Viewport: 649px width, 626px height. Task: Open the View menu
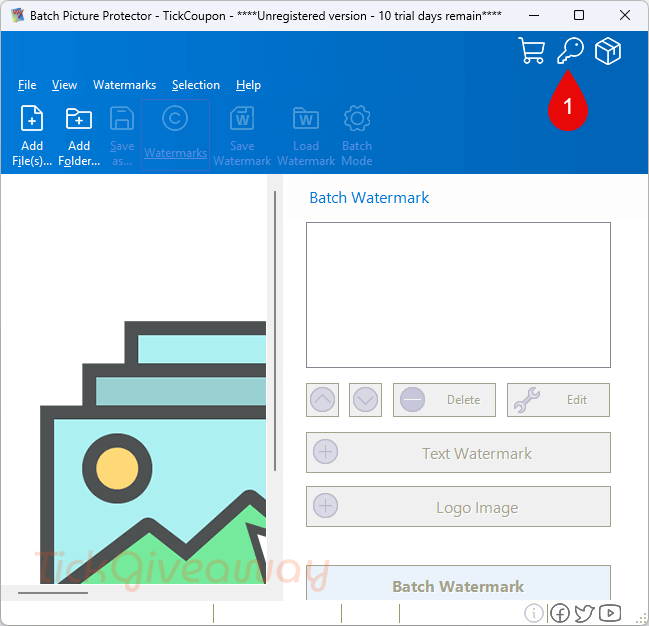(65, 85)
